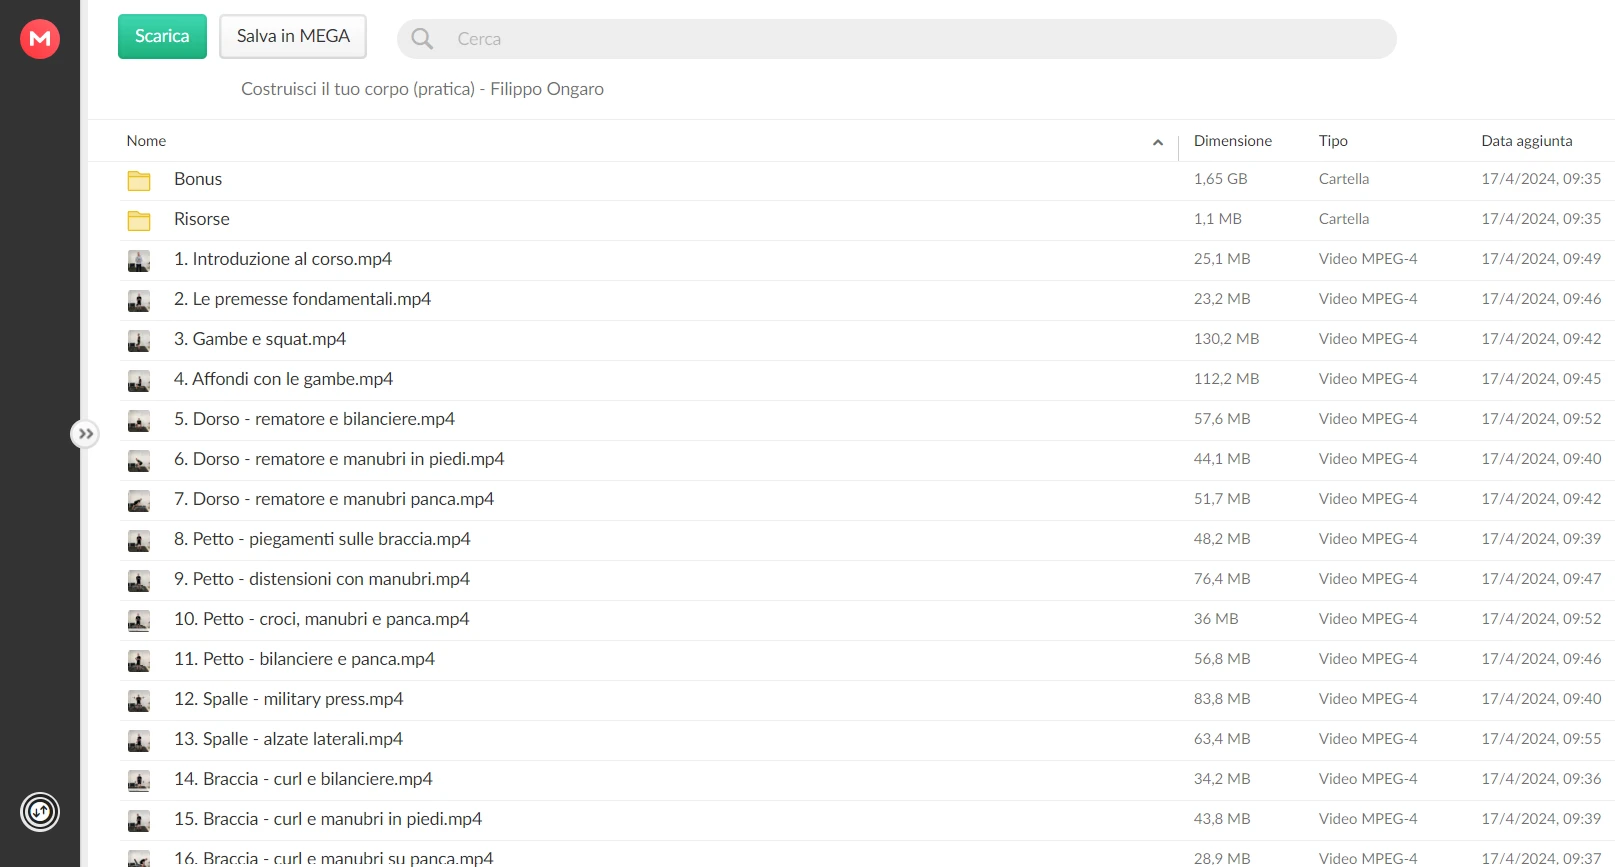Click video thumbnail for 7. Dorso manubri panca
The height and width of the screenshot is (867, 1615).
[x=139, y=500]
